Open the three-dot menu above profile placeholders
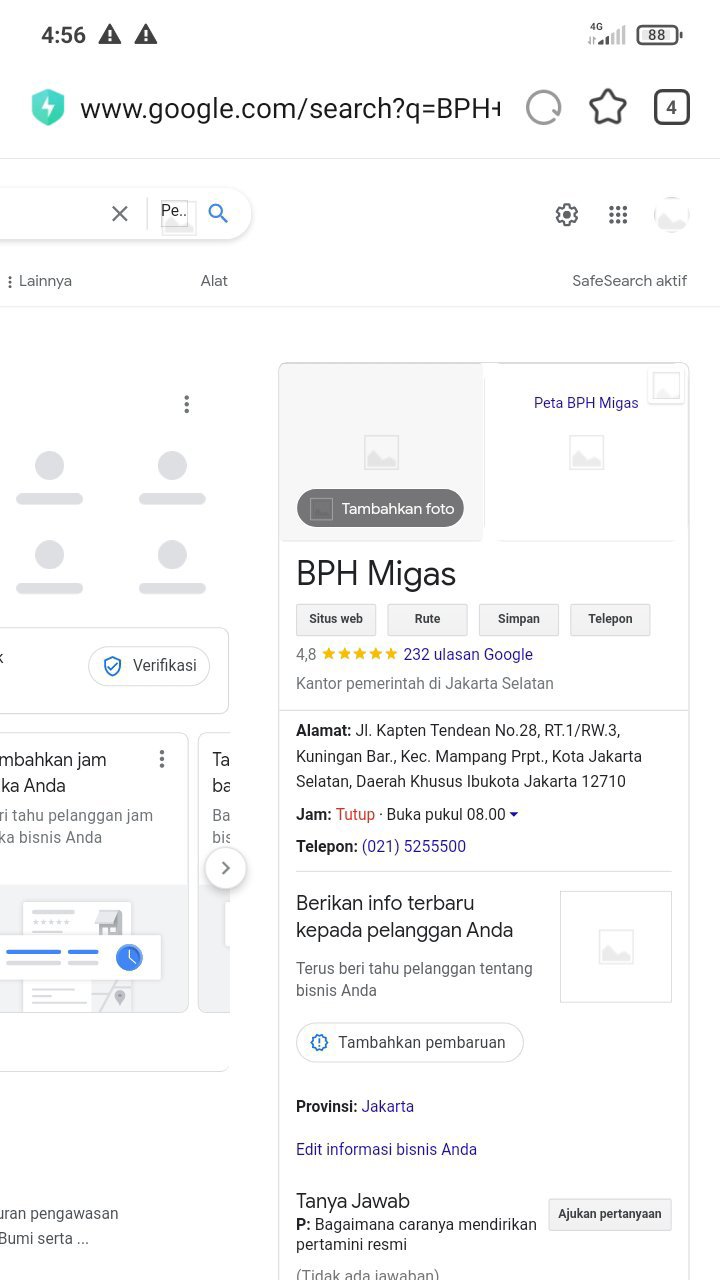The width and height of the screenshot is (720, 1280). click(186, 404)
